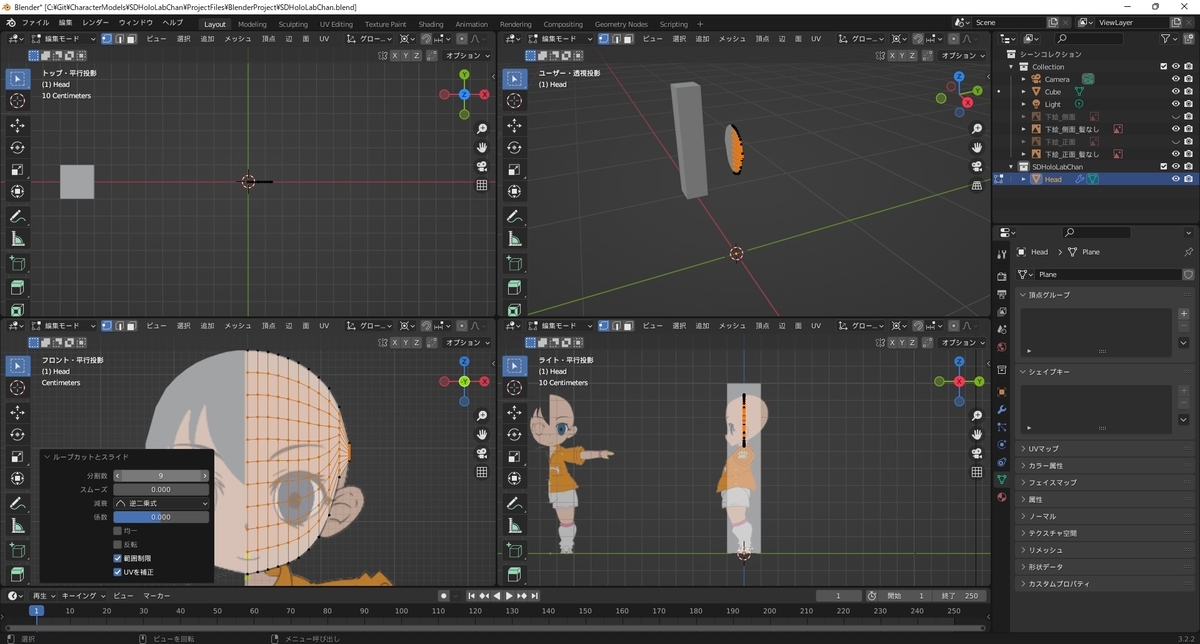Image resolution: width=1200 pixels, height=644 pixels.
Task: Uncheck the UVを補正 checkbox
Action: pyautogui.click(x=117, y=572)
